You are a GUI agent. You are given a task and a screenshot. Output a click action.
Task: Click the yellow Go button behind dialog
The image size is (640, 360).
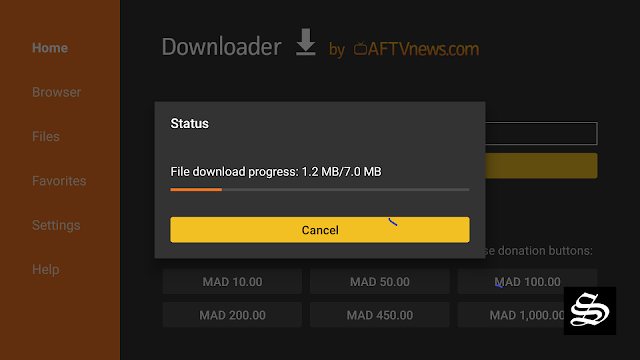[541, 166]
